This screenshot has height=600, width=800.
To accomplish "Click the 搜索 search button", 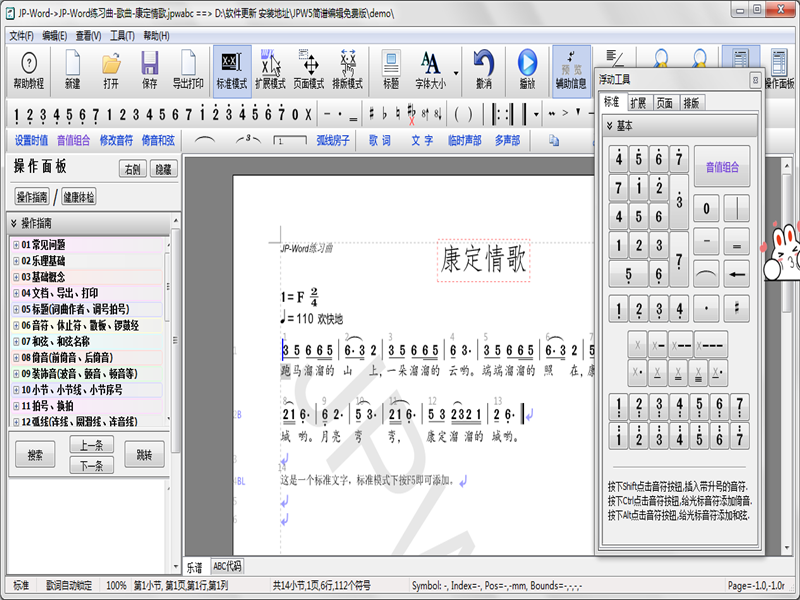I will tap(35, 455).
